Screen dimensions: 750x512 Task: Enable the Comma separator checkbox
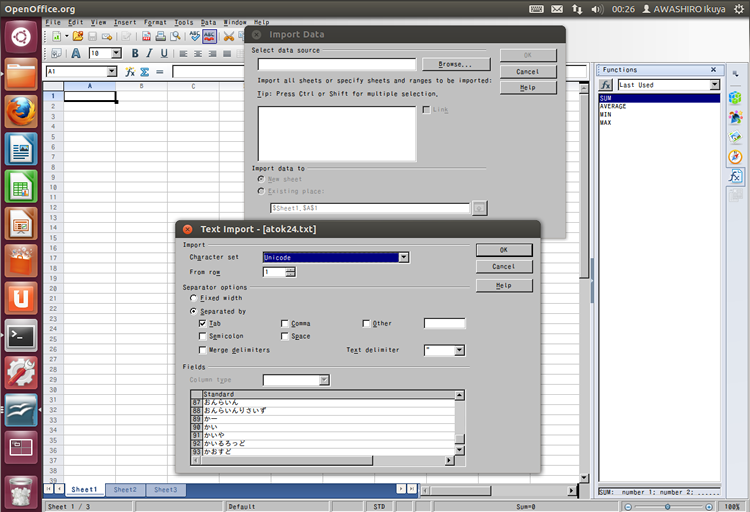point(285,323)
